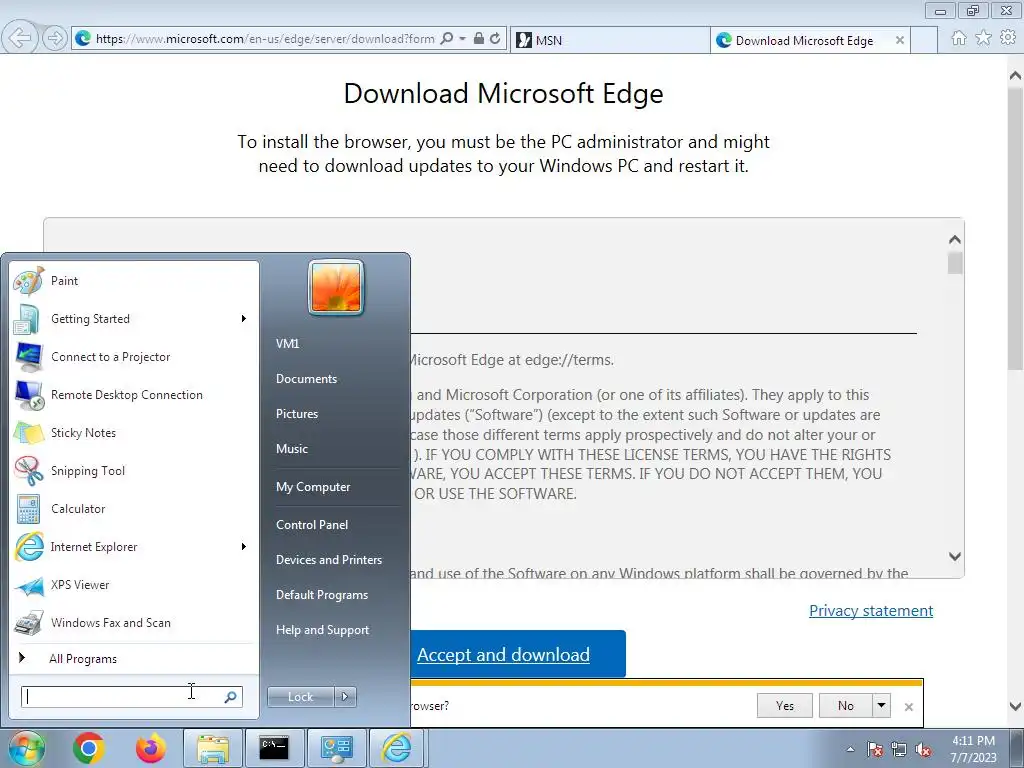Click the user account picture

[336, 287]
